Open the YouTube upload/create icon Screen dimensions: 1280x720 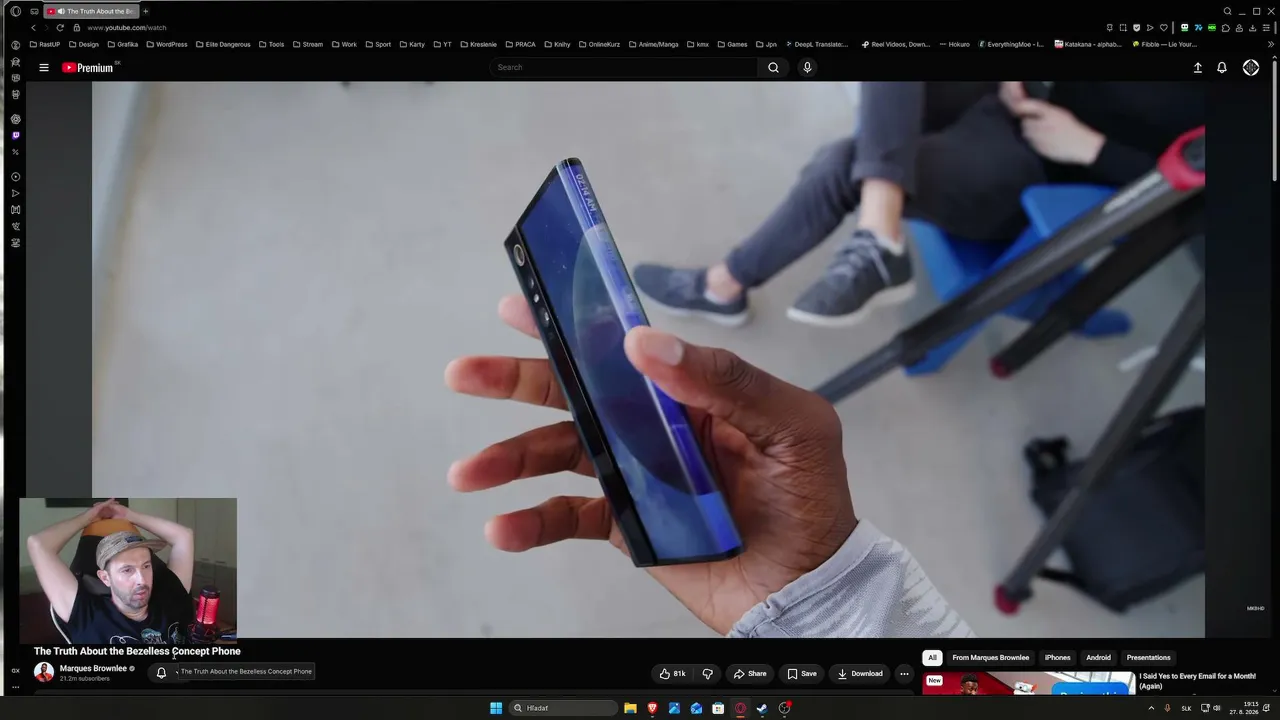(1197, 68)
